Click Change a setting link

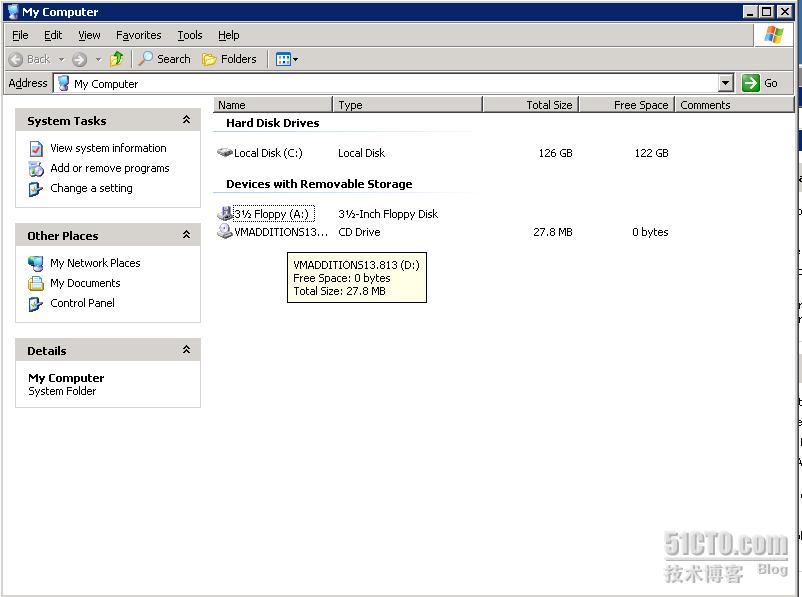(91, 188)
